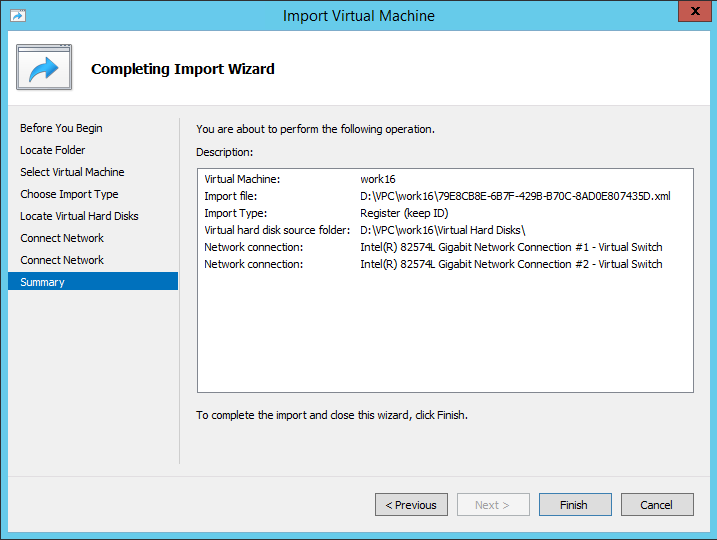
Task: Cancel the import wizard
Action: tap(657, 505)
